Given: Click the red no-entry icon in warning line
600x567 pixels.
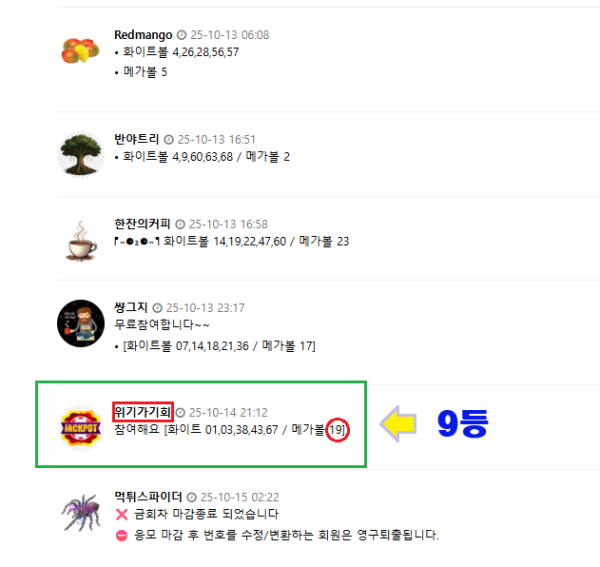Looking at the screenshot, I should click(x=122, y=535).
